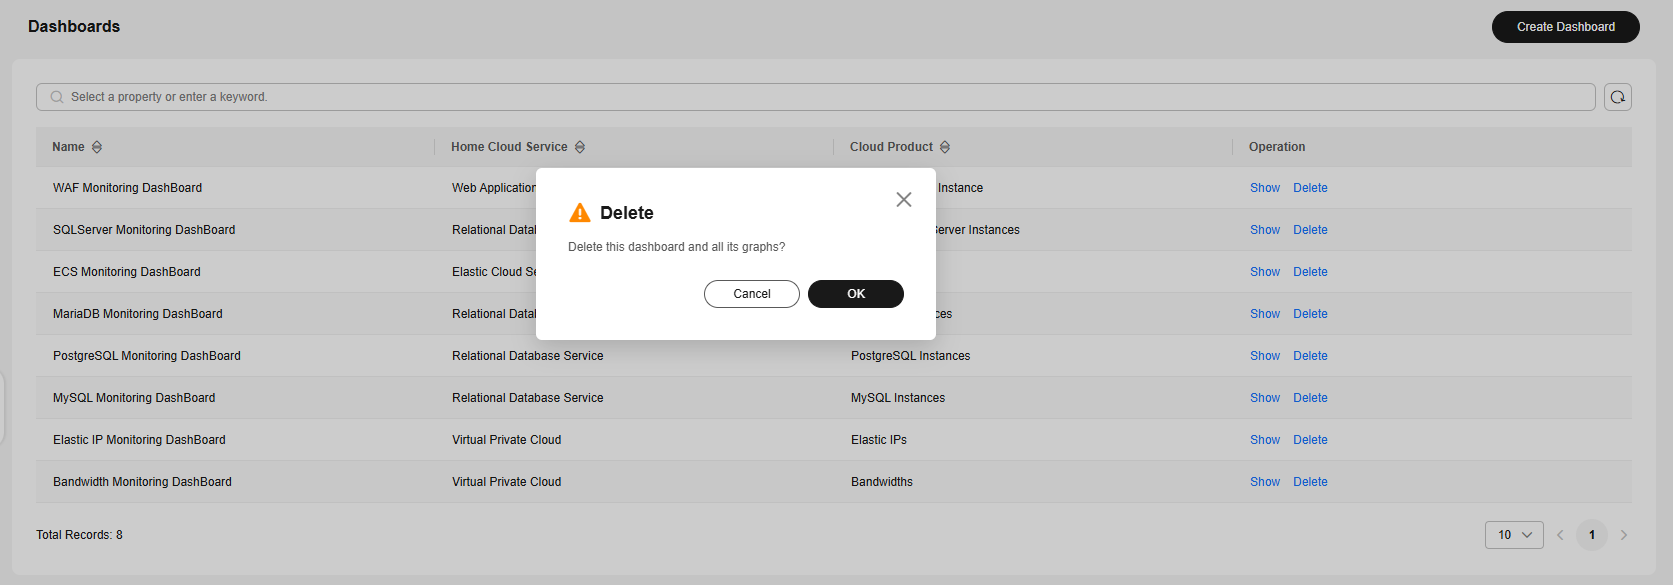Delete the Elastic IP Monitoring DashBoard
This screenshot has width=1673, height=585.
[1310, 440]
